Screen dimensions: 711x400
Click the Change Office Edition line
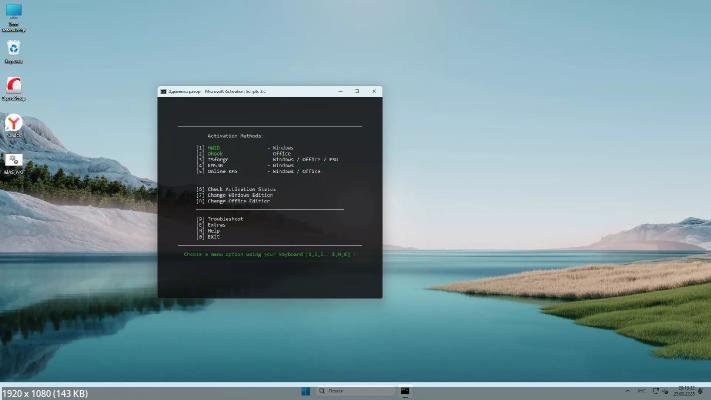point(233,201)
